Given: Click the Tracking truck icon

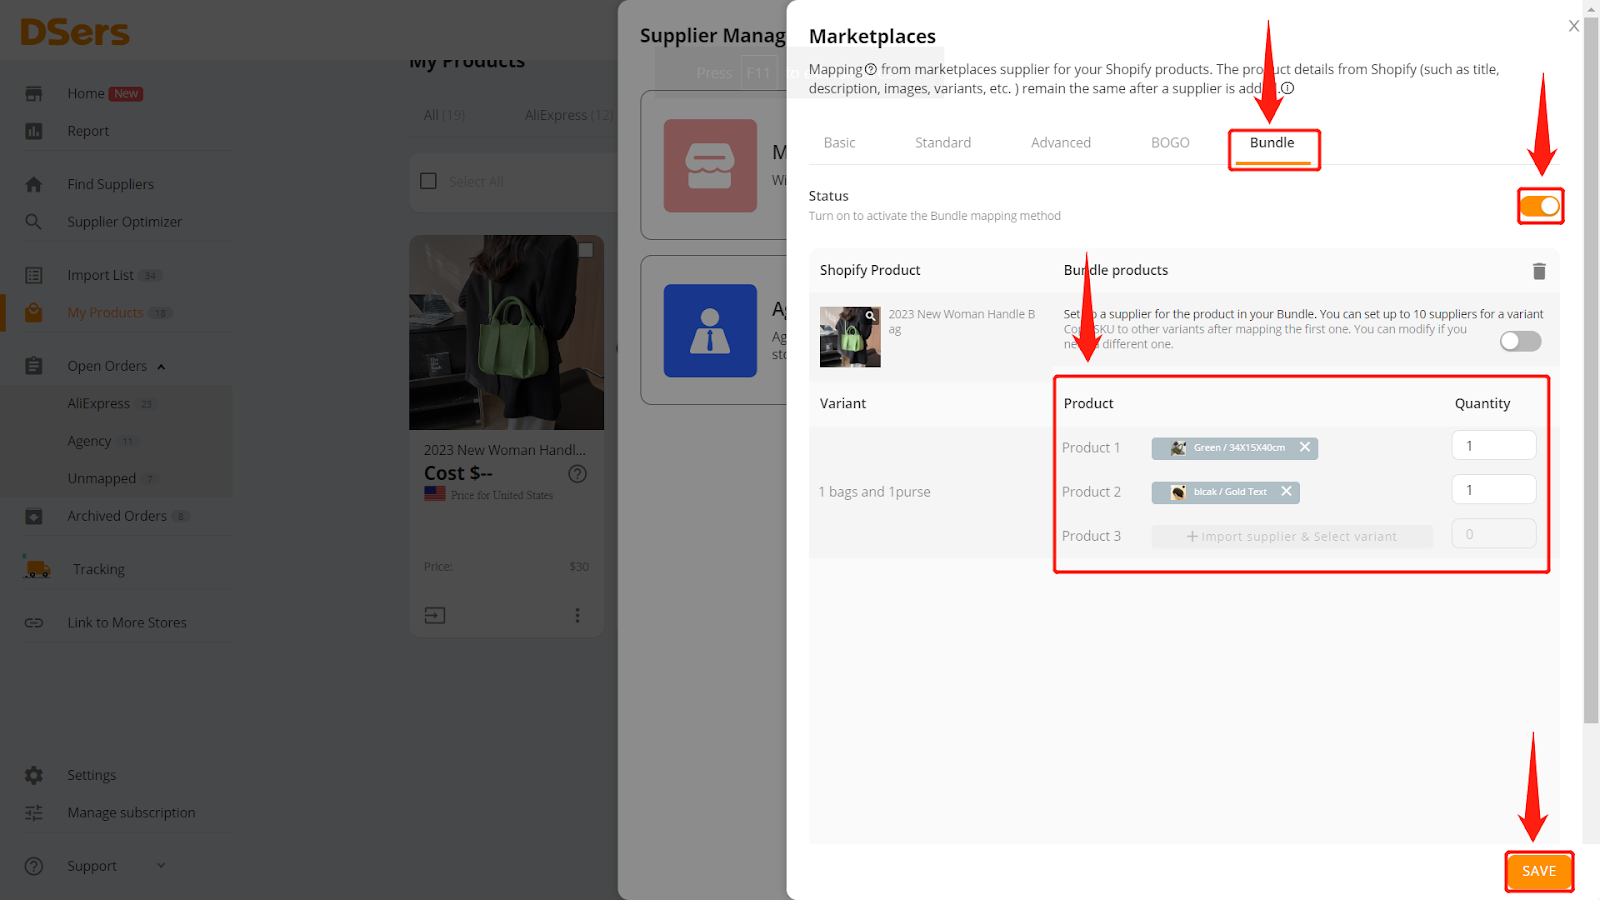Looking at the screenshot, I should (37, 568).
